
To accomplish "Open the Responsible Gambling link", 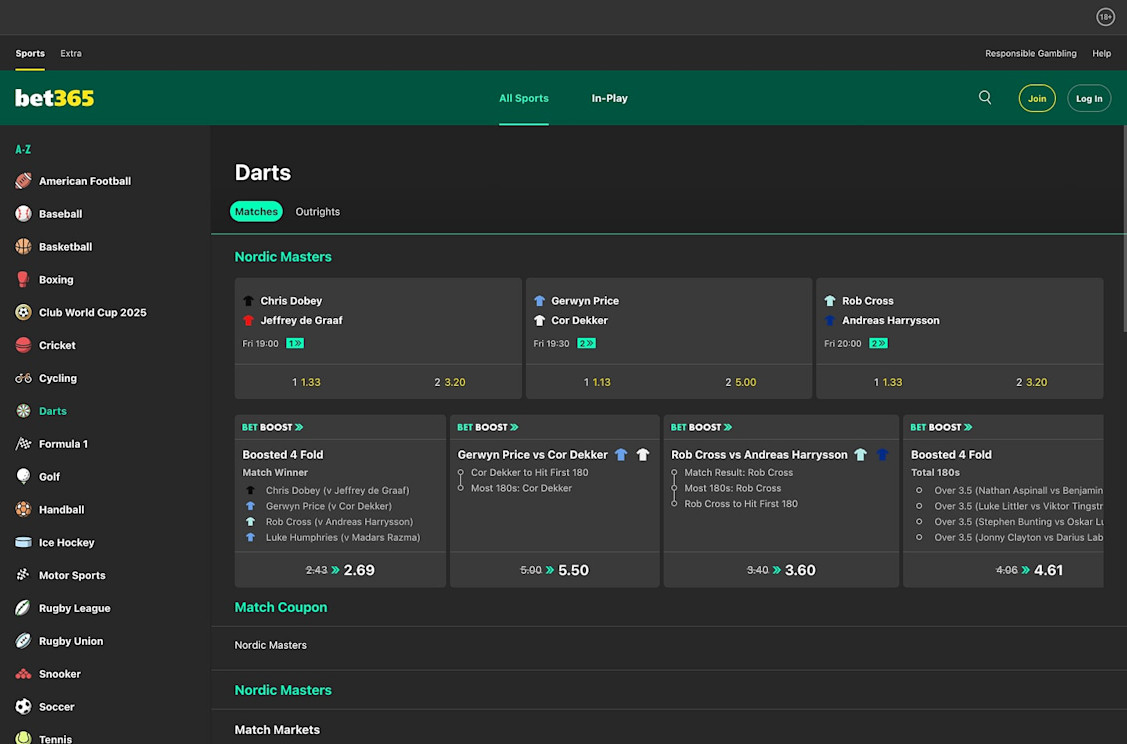I will point(1031,53).
